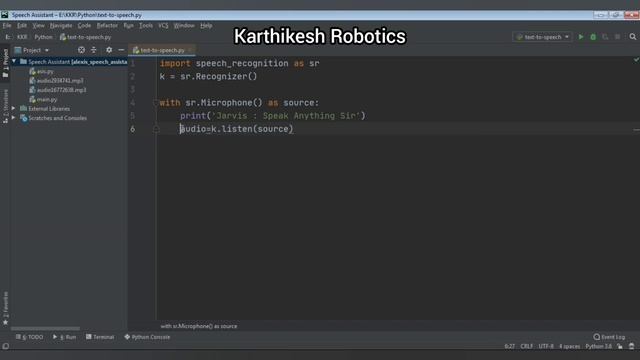Open the Event Log
Image resolution: width=640 pixels, height=360 pixels.
coord(609,337)
